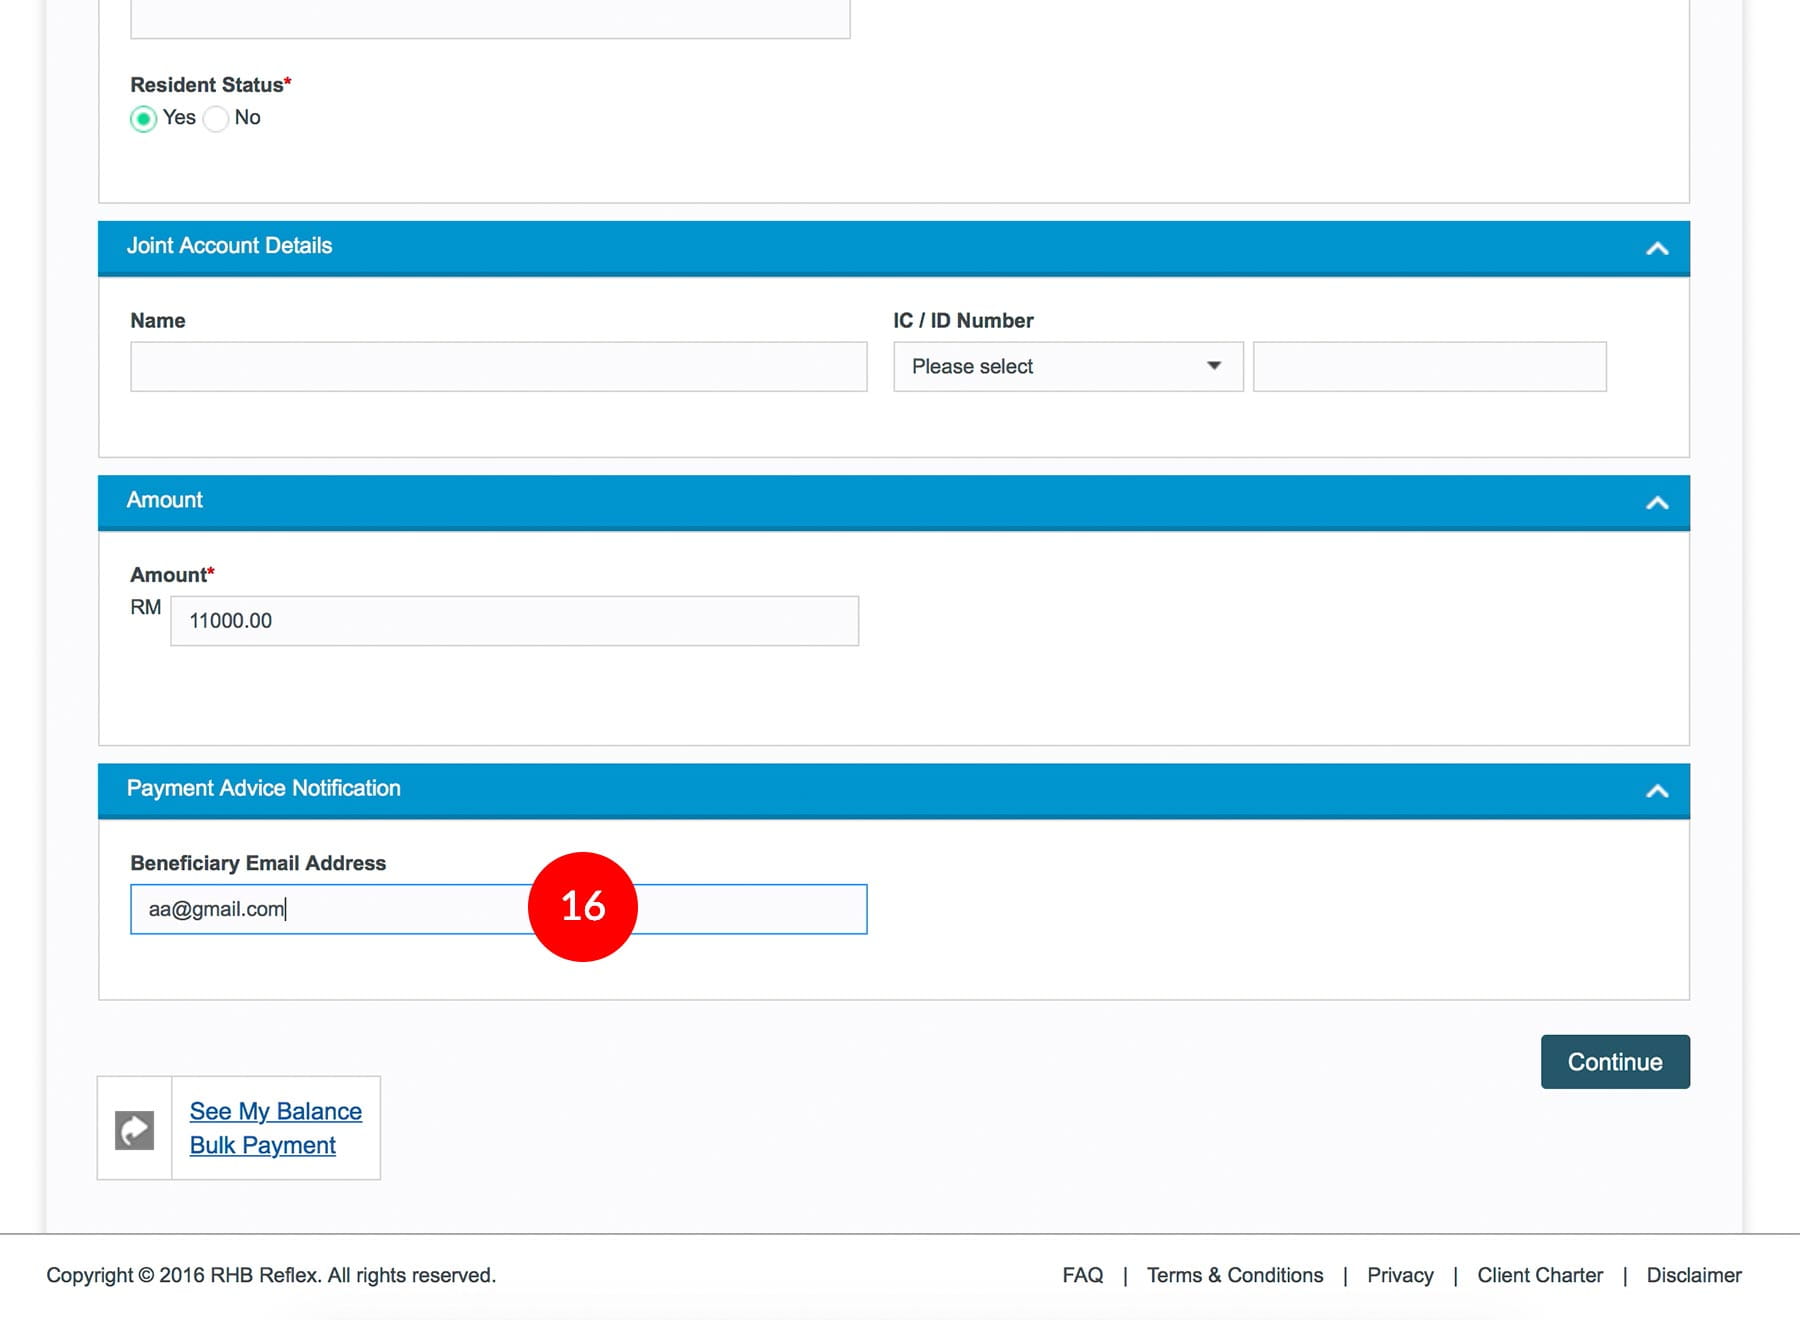Open Terms & Conditions footer link
The height and width of the screenshot is (1320, 1800).
[1234, 1275]
